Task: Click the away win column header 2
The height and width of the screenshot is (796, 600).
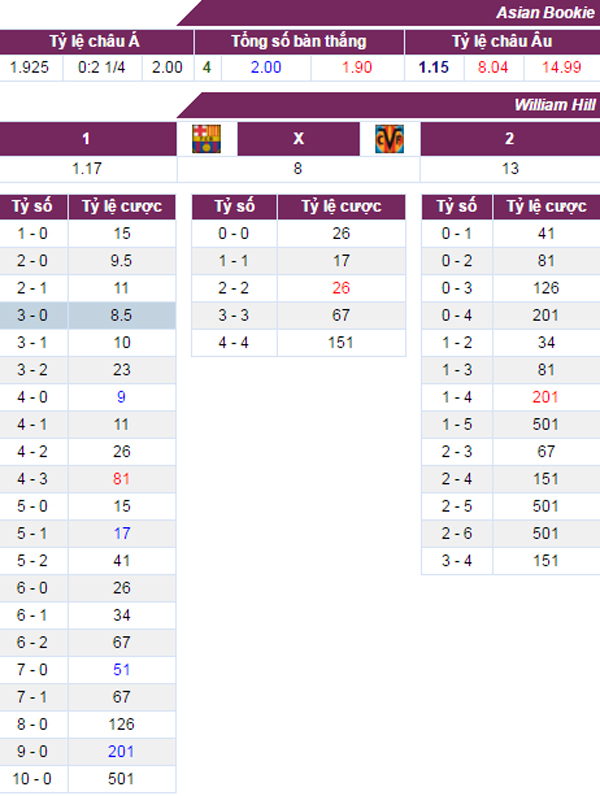Action: tap(510, 139)
